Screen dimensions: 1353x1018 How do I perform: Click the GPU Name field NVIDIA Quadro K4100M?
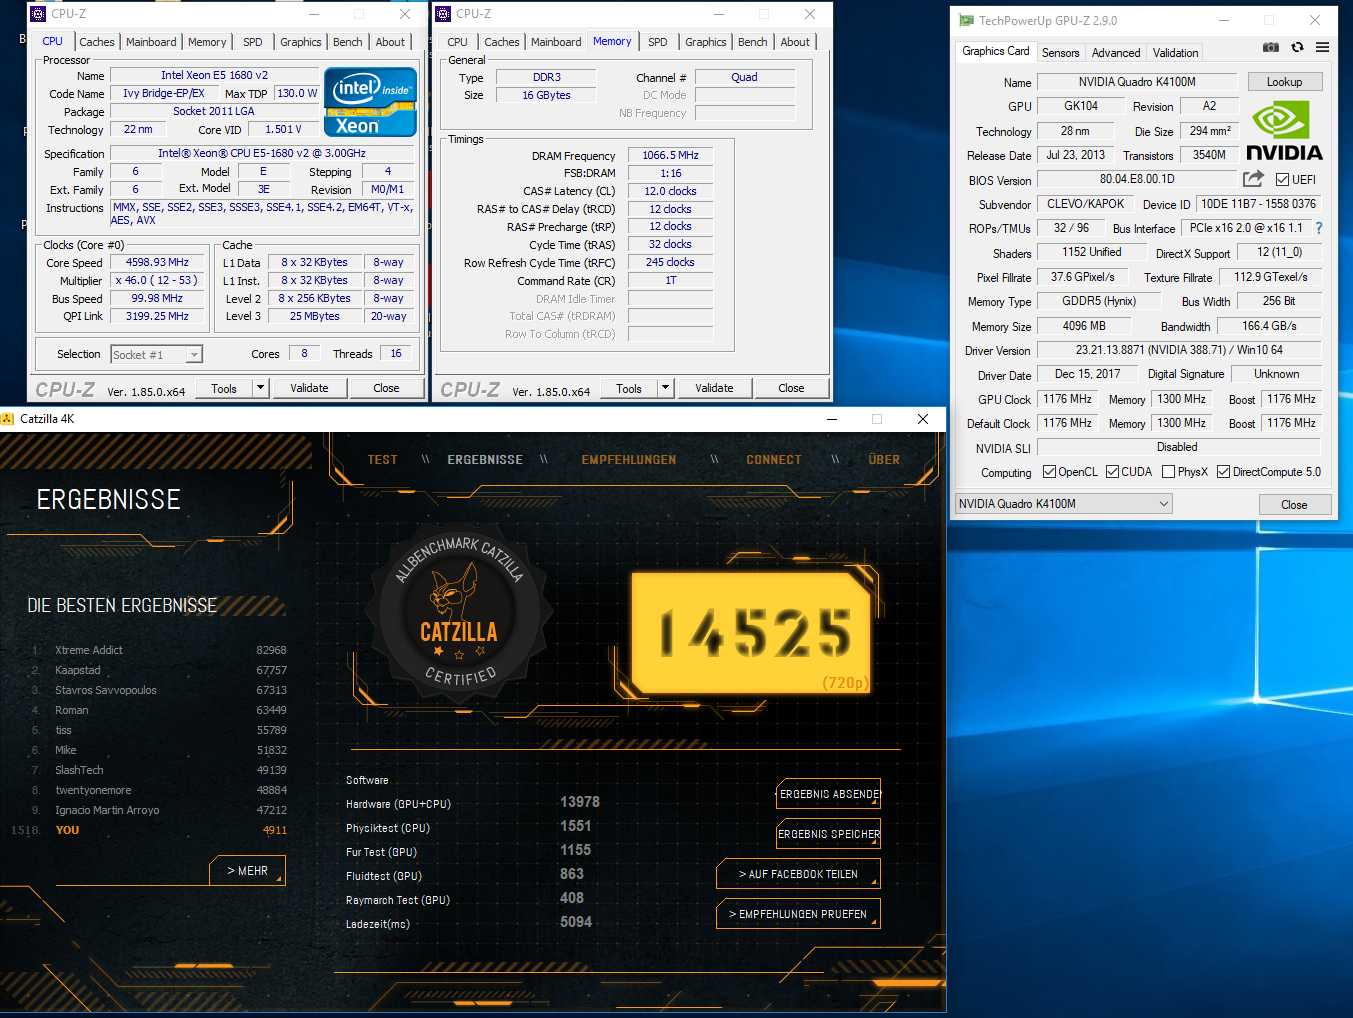tap(1137, 82)
